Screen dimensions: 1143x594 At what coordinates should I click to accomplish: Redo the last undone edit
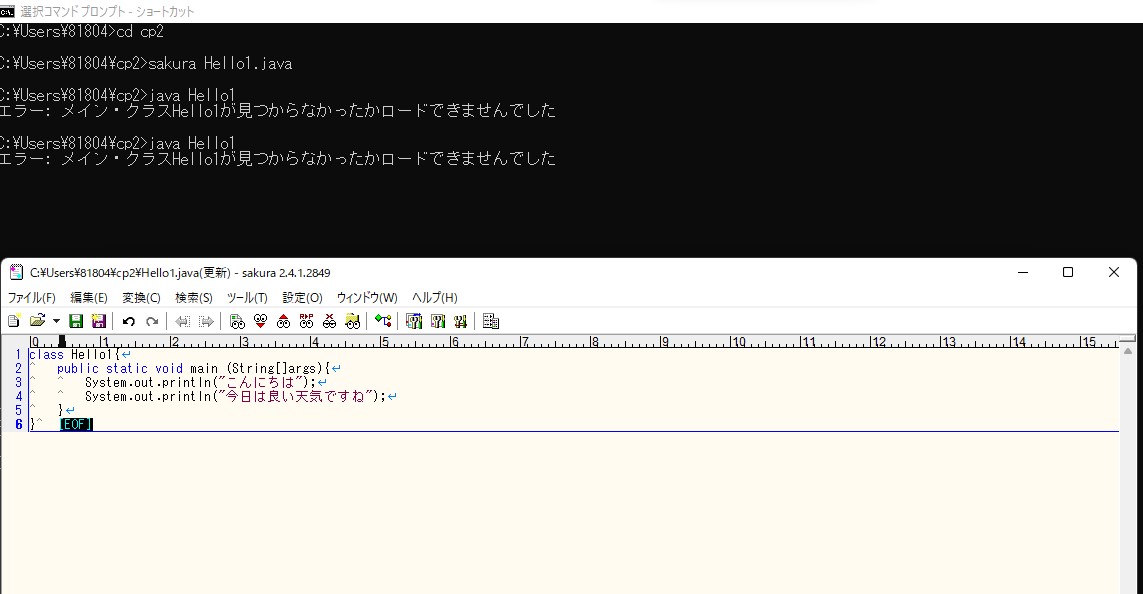pos(152,321)
